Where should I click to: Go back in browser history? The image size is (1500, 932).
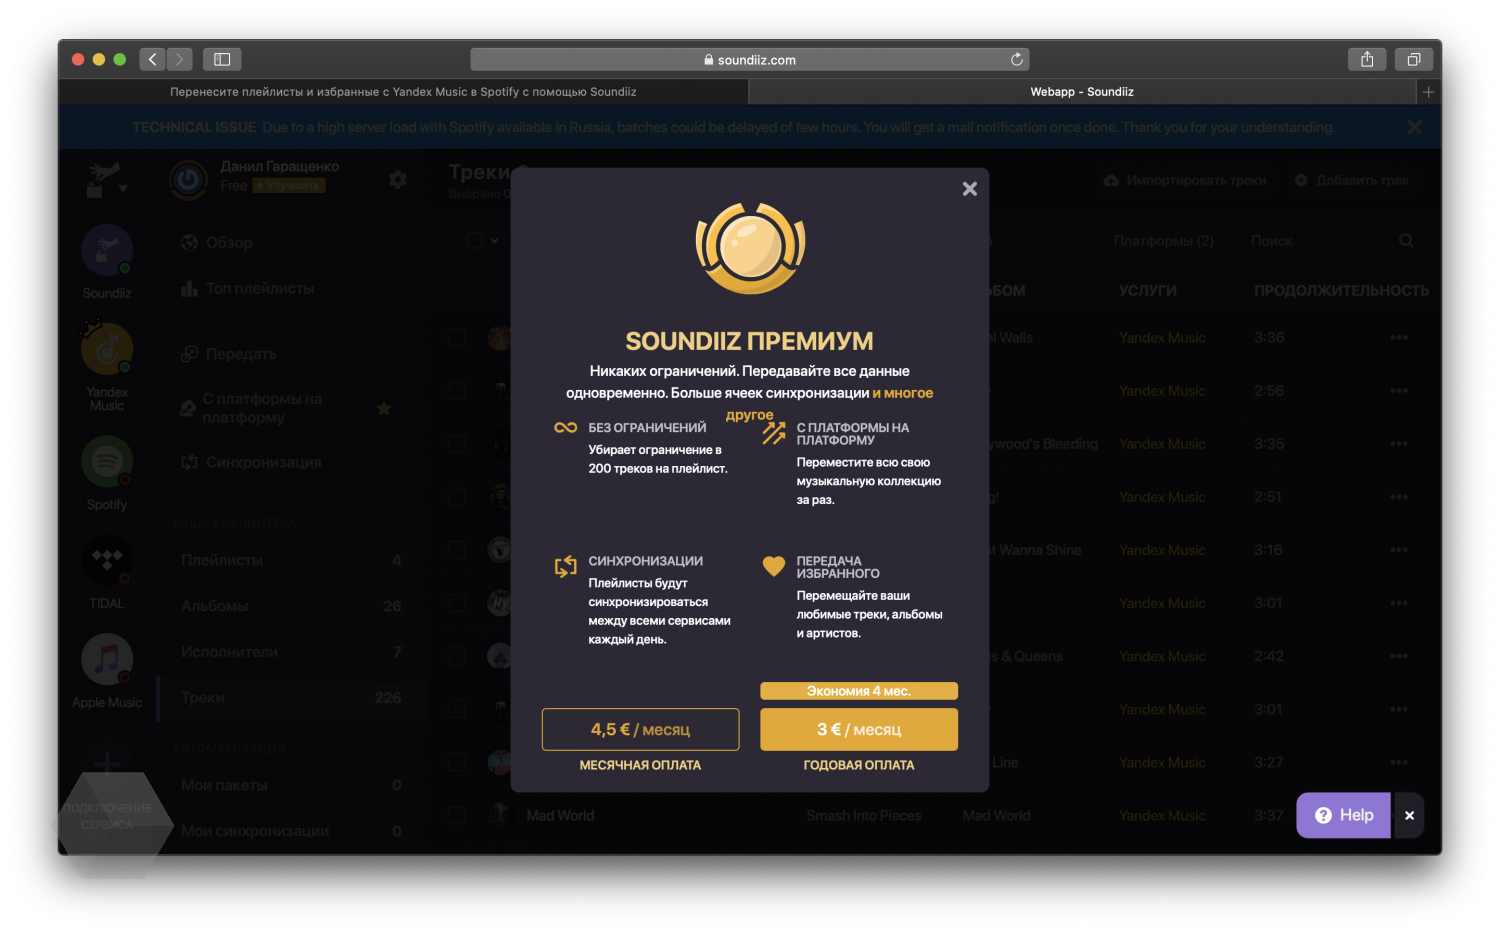(x=152, y=59)
